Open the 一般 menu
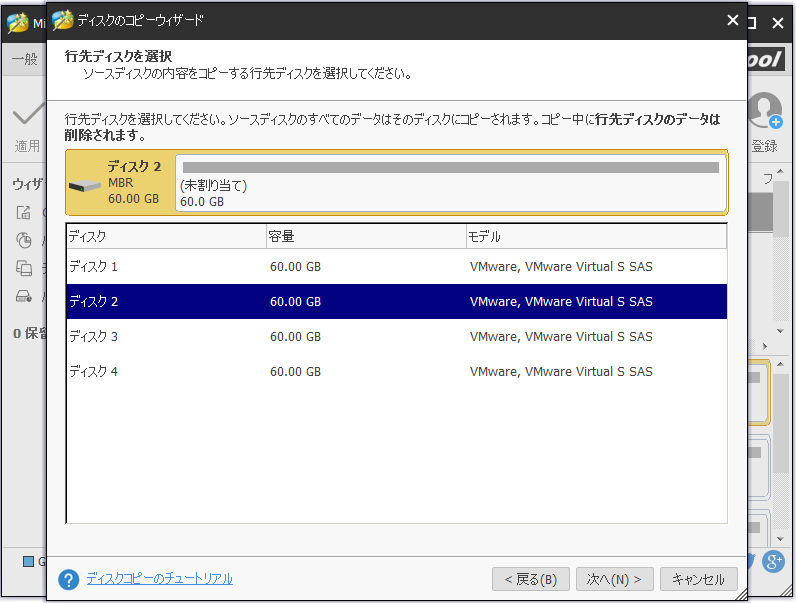Viewport: 796px width, 603px height. coord(24,59)
